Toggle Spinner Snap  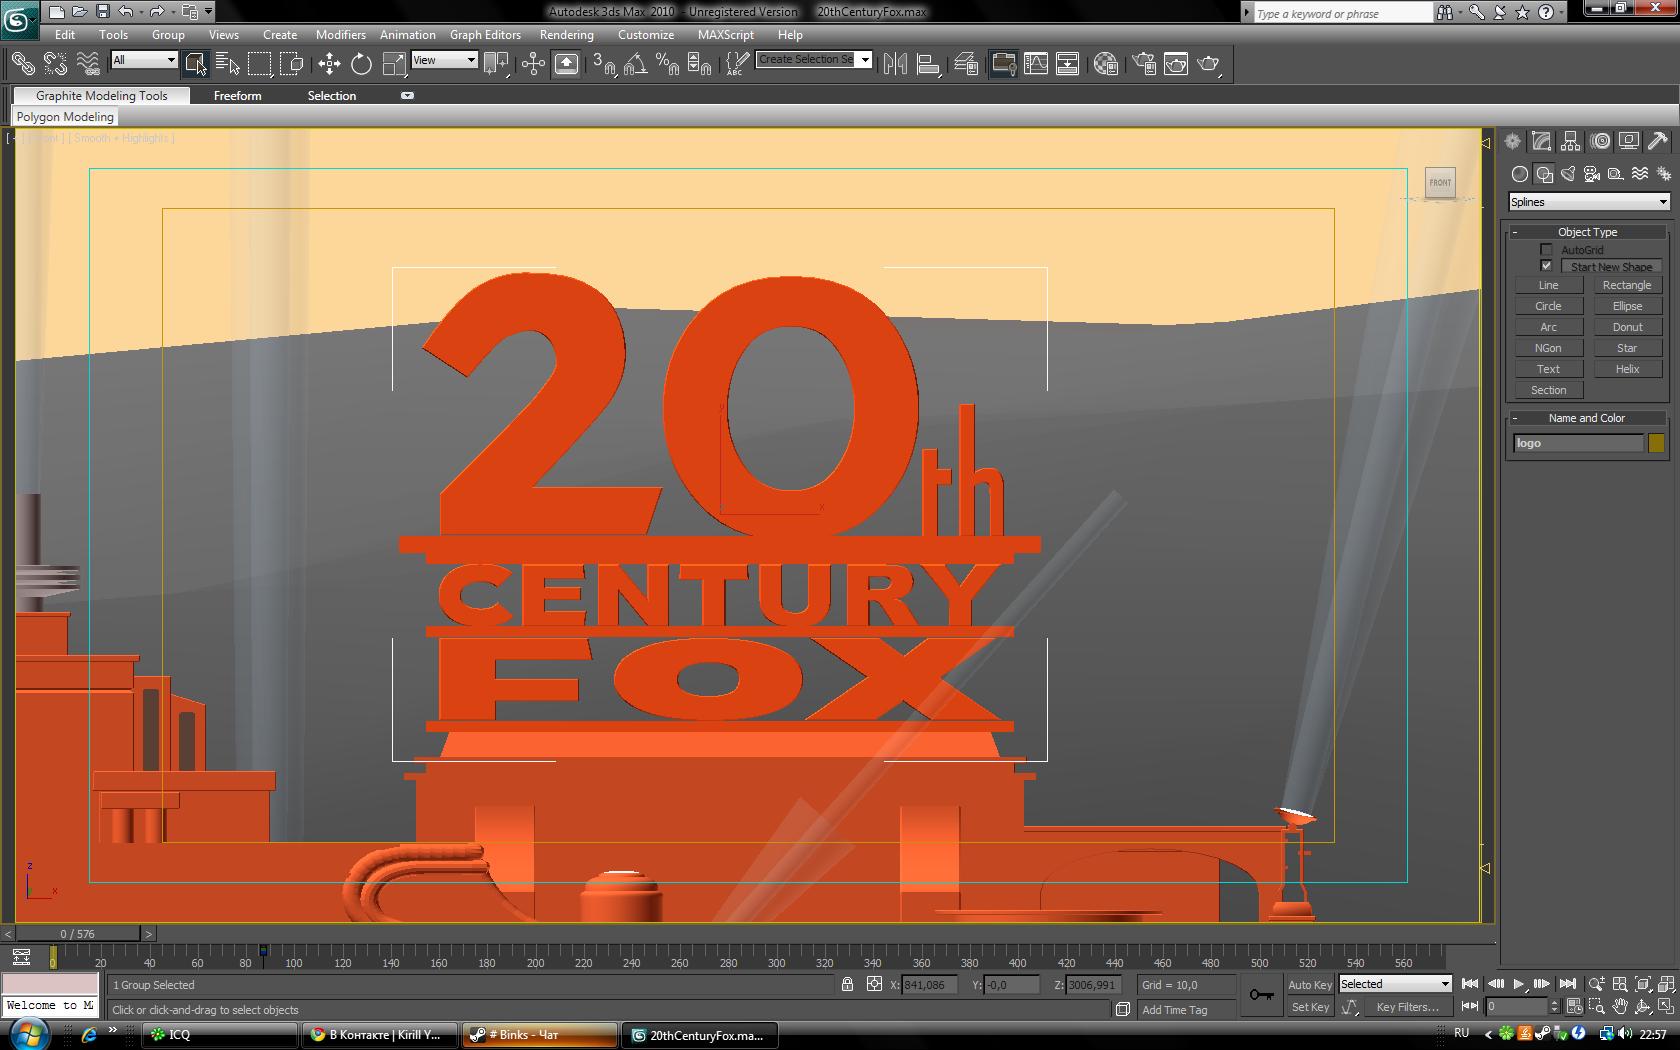pyautogui.click(x=700, y=64)
